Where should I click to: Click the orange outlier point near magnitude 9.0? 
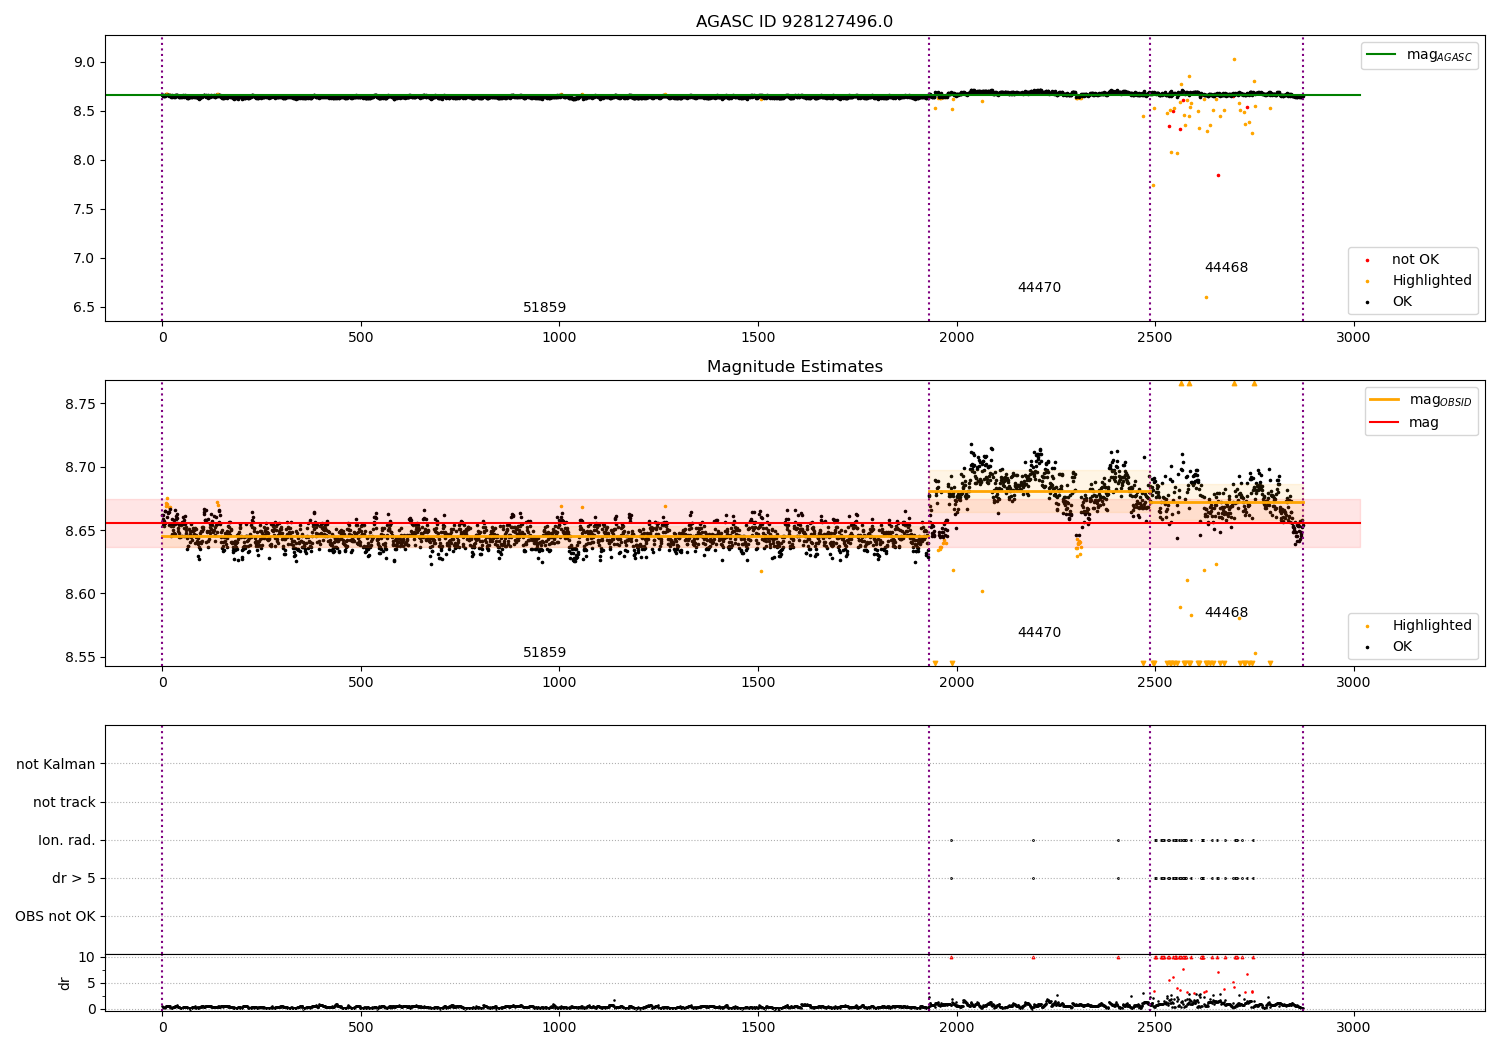coord(1234,59)
